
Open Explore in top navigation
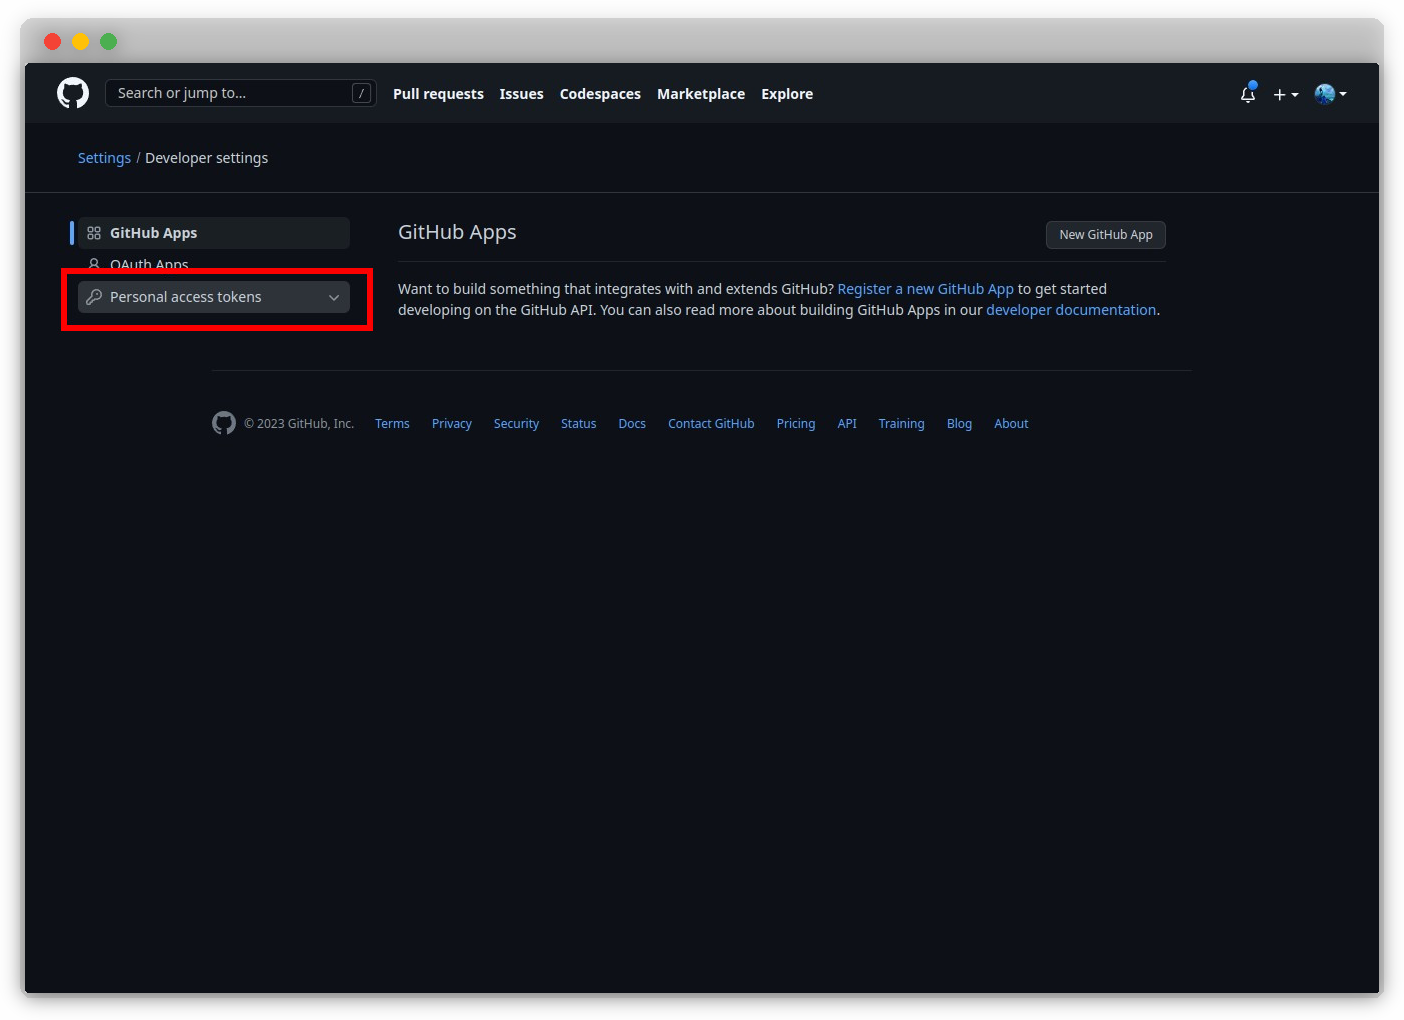coord(787,94)
